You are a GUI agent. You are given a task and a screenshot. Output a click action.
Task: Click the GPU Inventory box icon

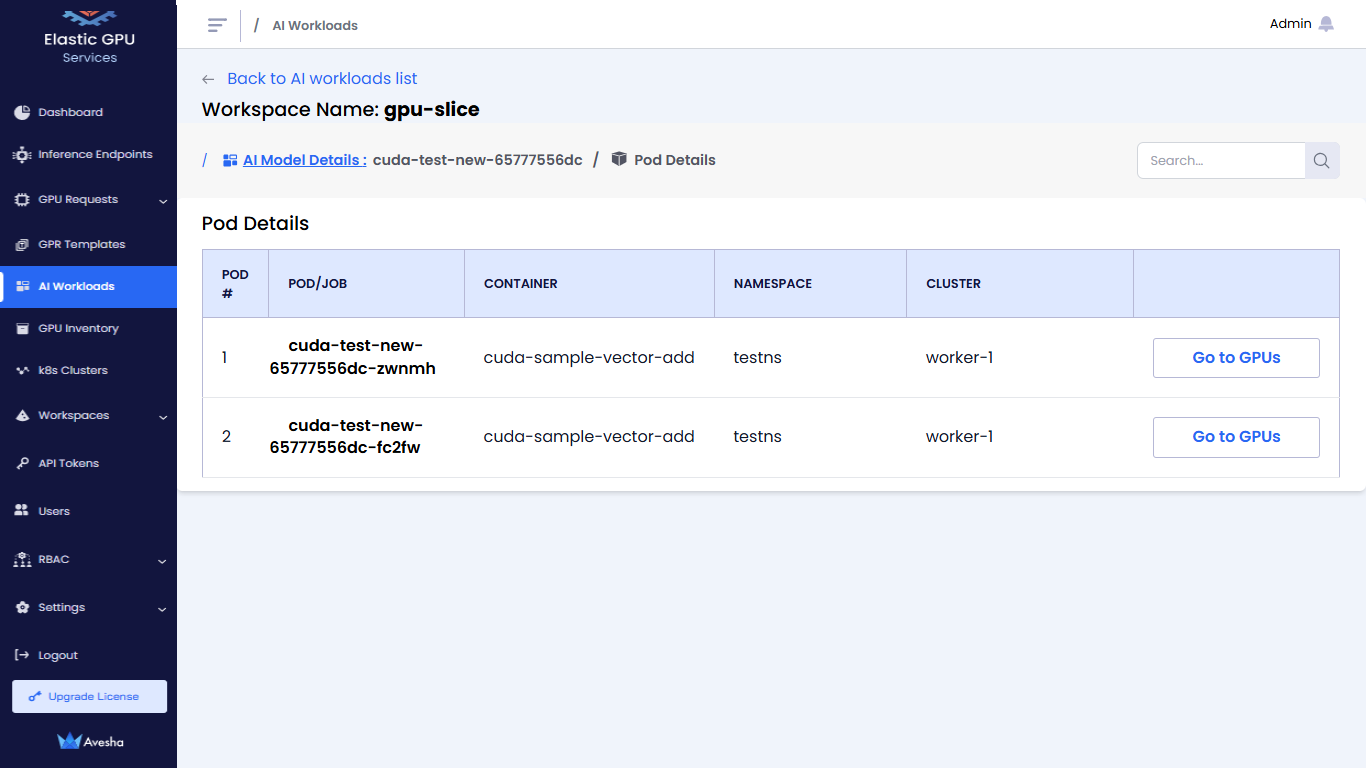(x=22, y=328)
